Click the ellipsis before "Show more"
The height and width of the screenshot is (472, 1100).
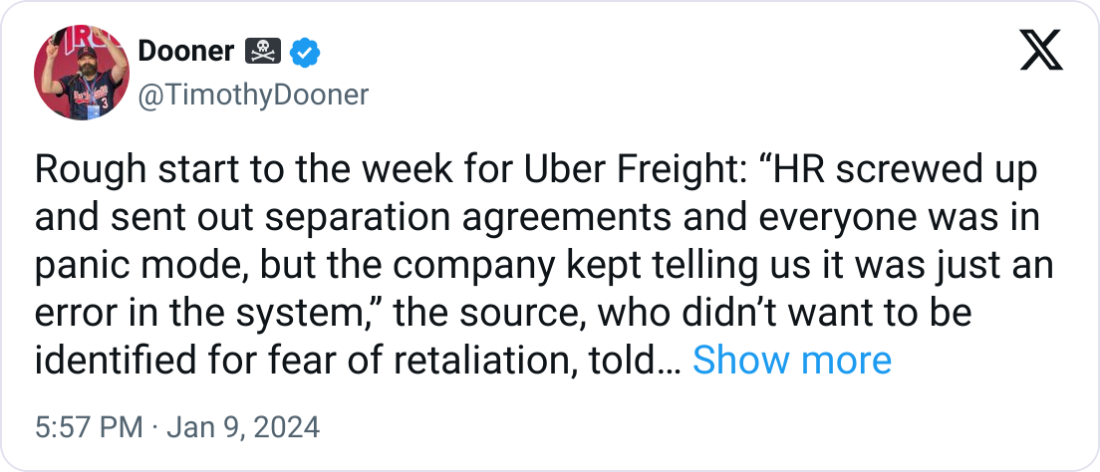point(672,362)
